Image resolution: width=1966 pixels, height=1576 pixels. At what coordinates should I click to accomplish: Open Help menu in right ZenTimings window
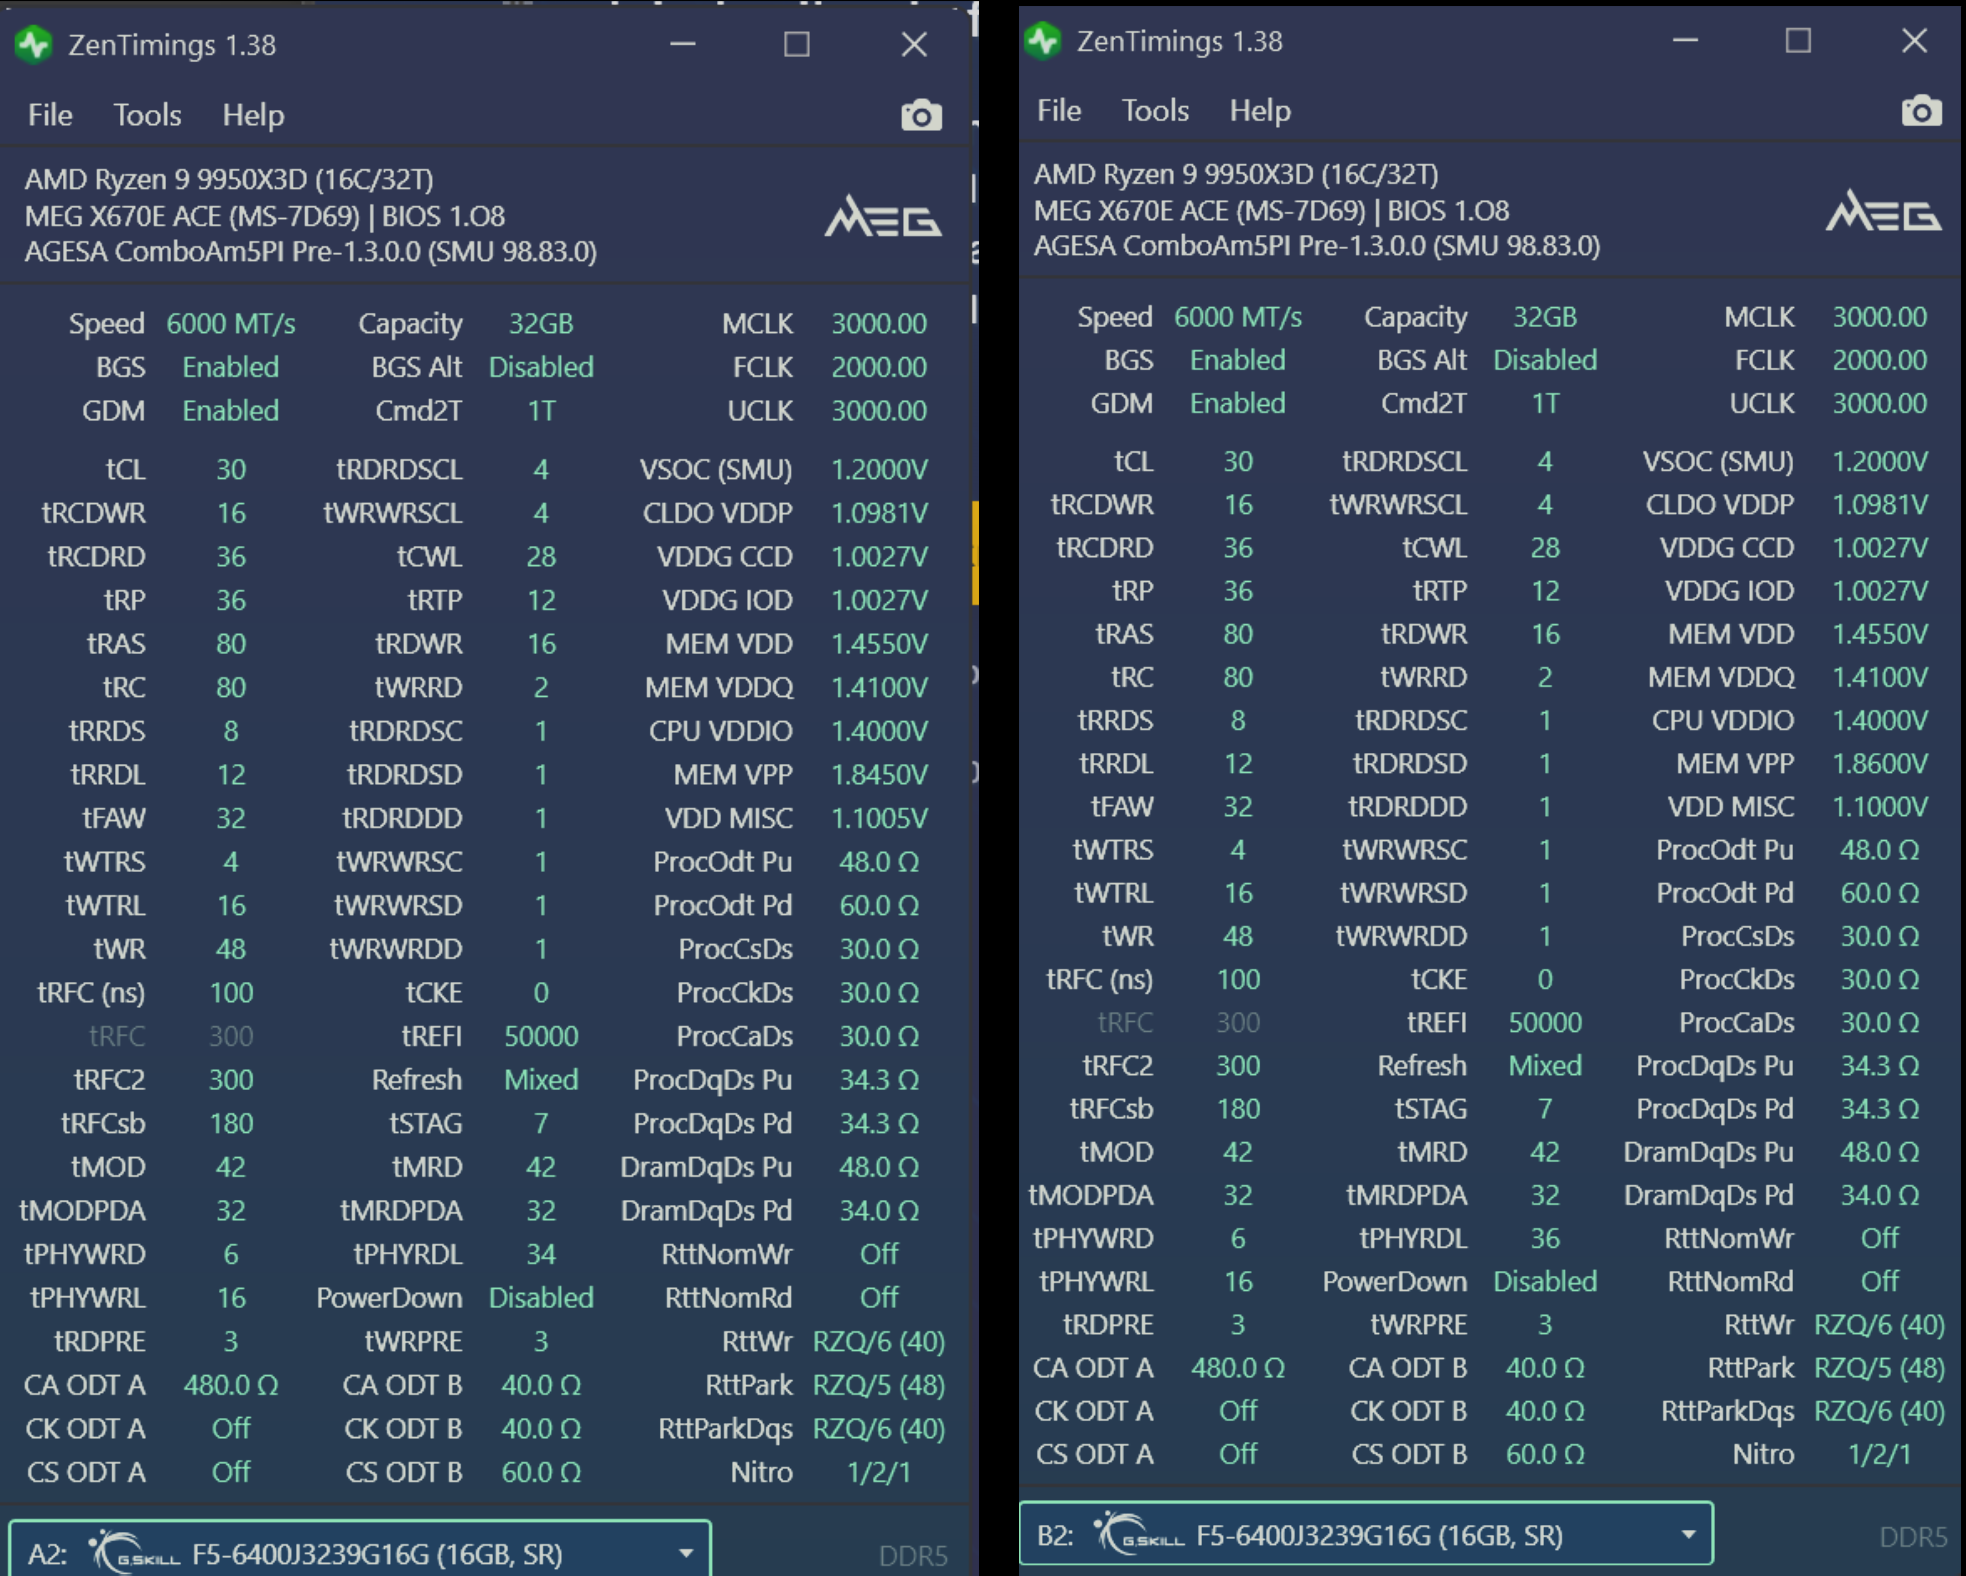tap(1260, 110)
